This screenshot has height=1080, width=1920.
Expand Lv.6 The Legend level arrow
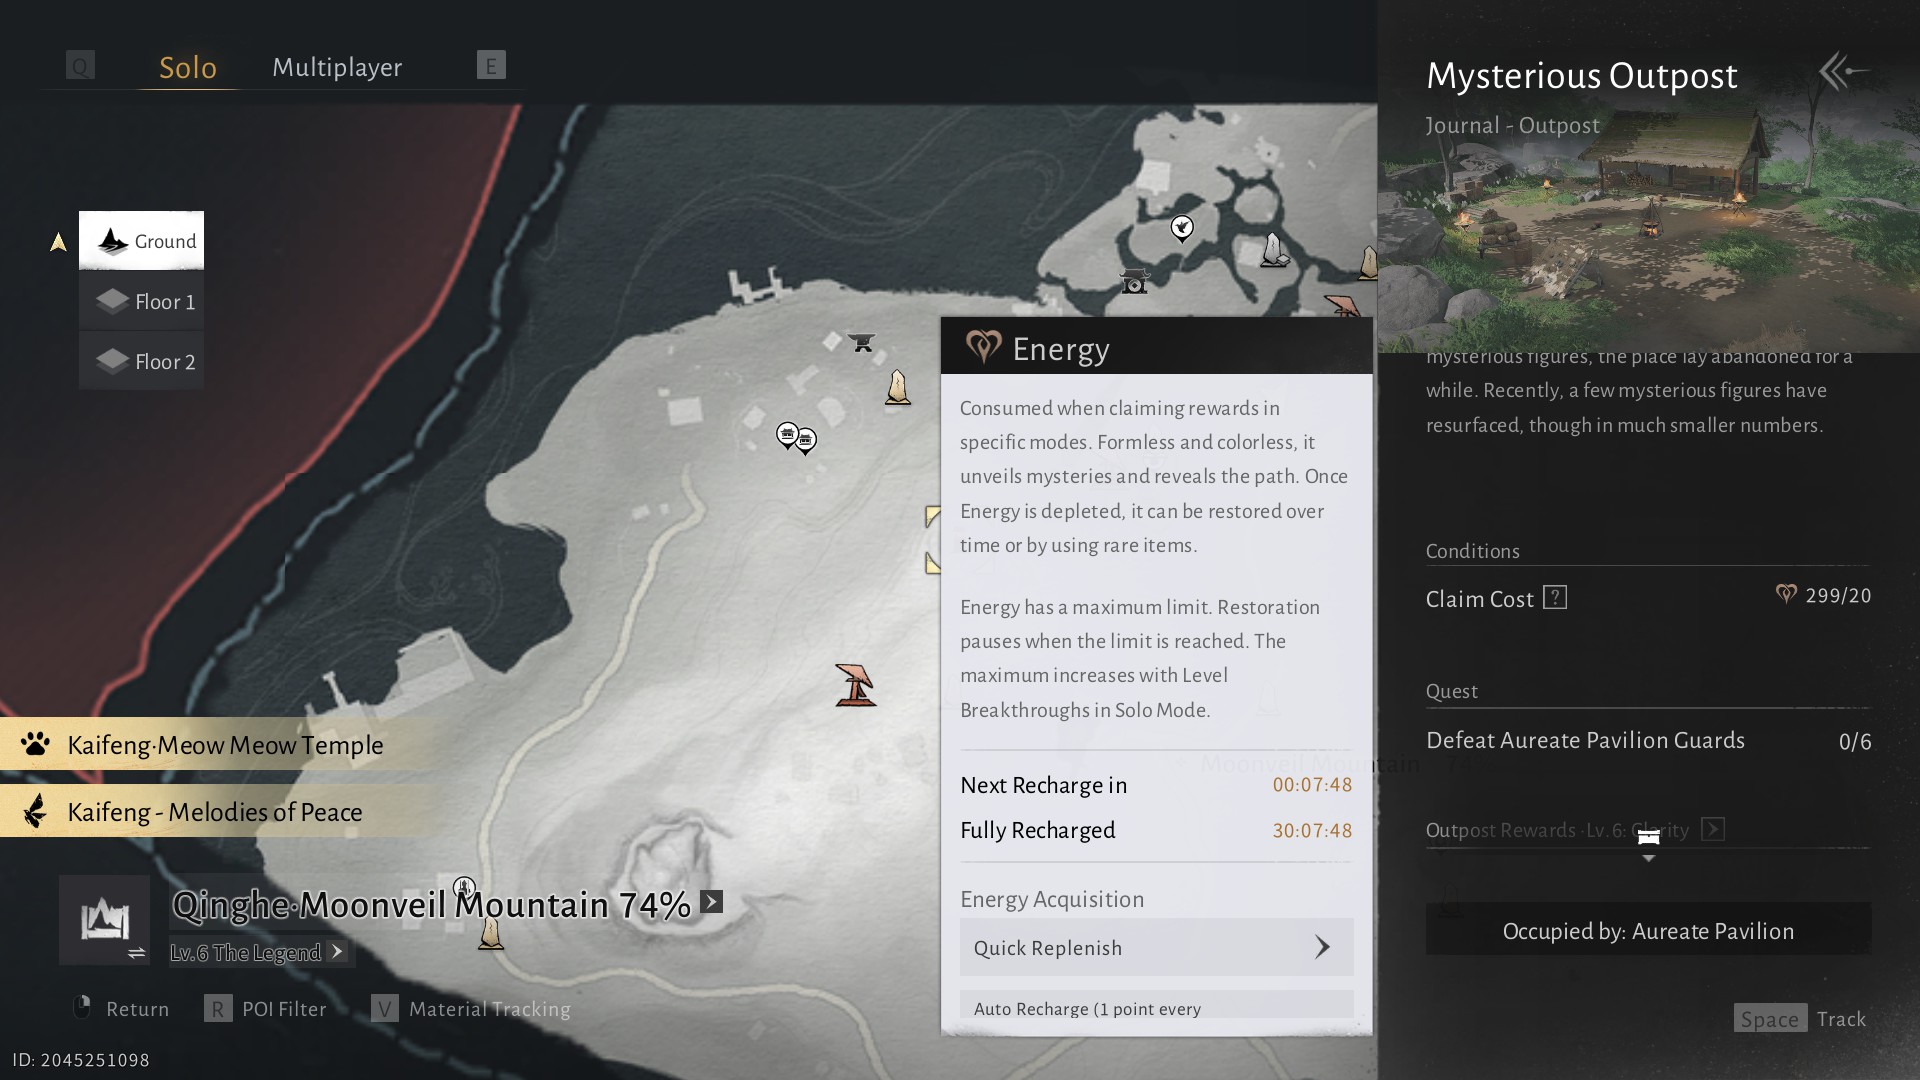click(337, 952)
